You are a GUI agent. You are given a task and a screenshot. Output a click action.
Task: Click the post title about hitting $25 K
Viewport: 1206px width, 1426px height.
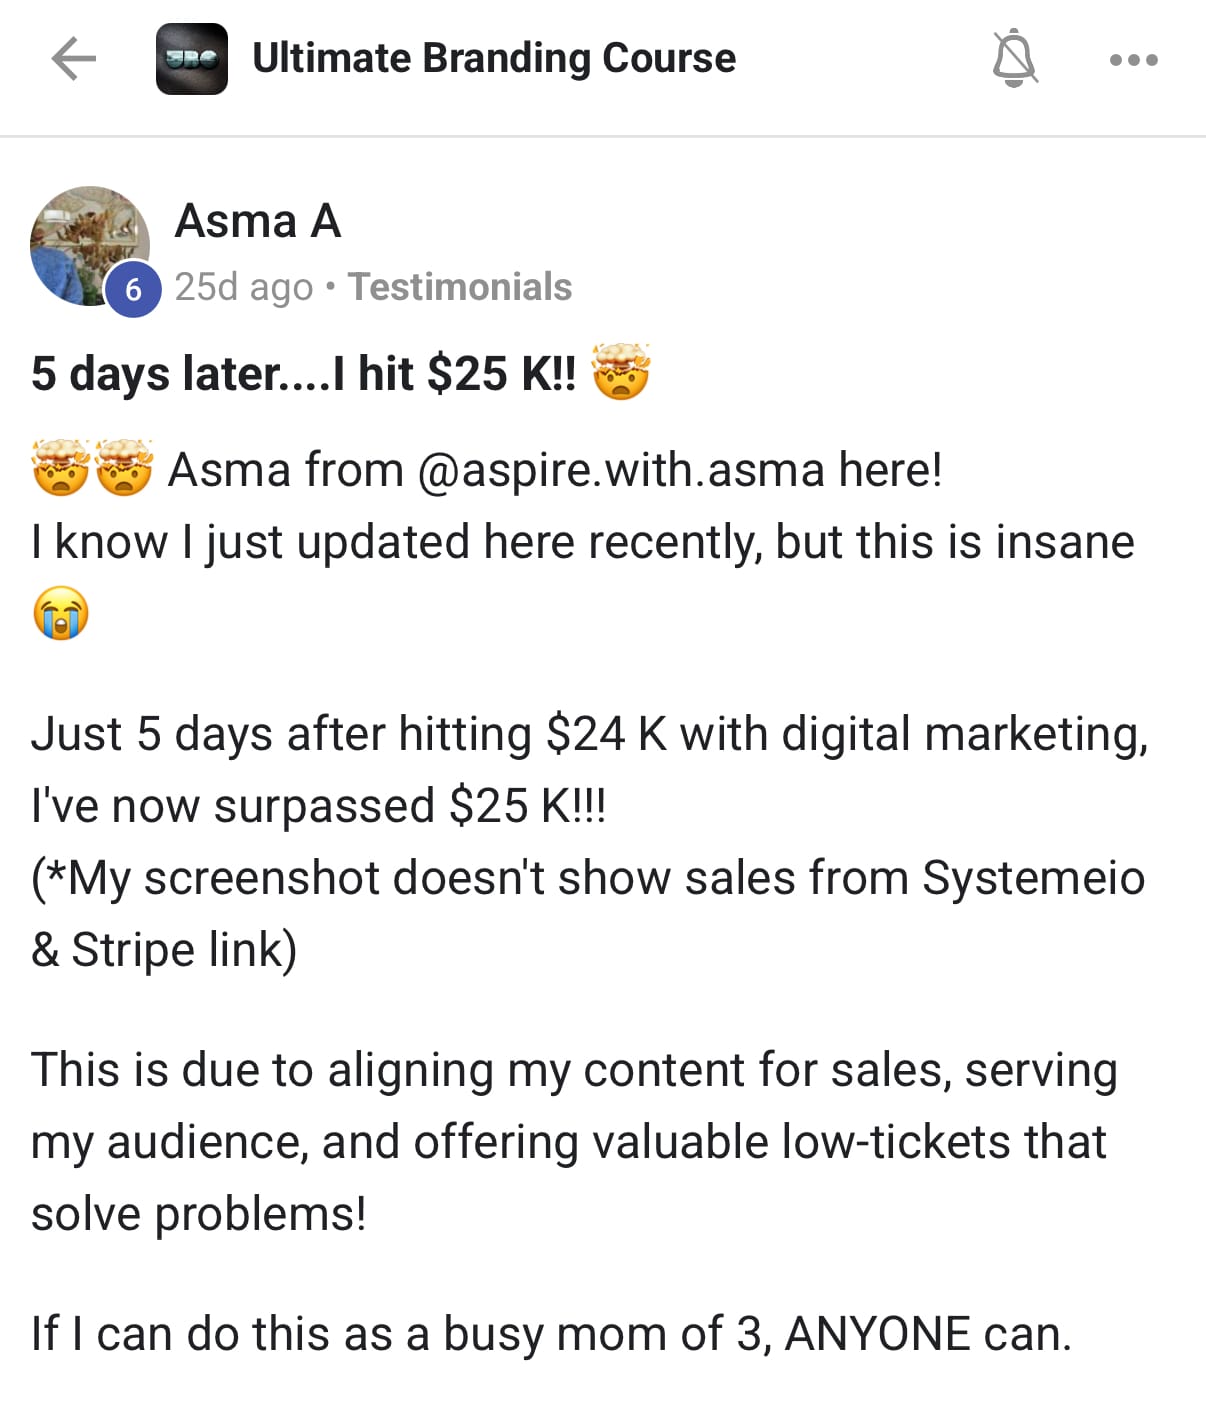[x=303, y=373]
